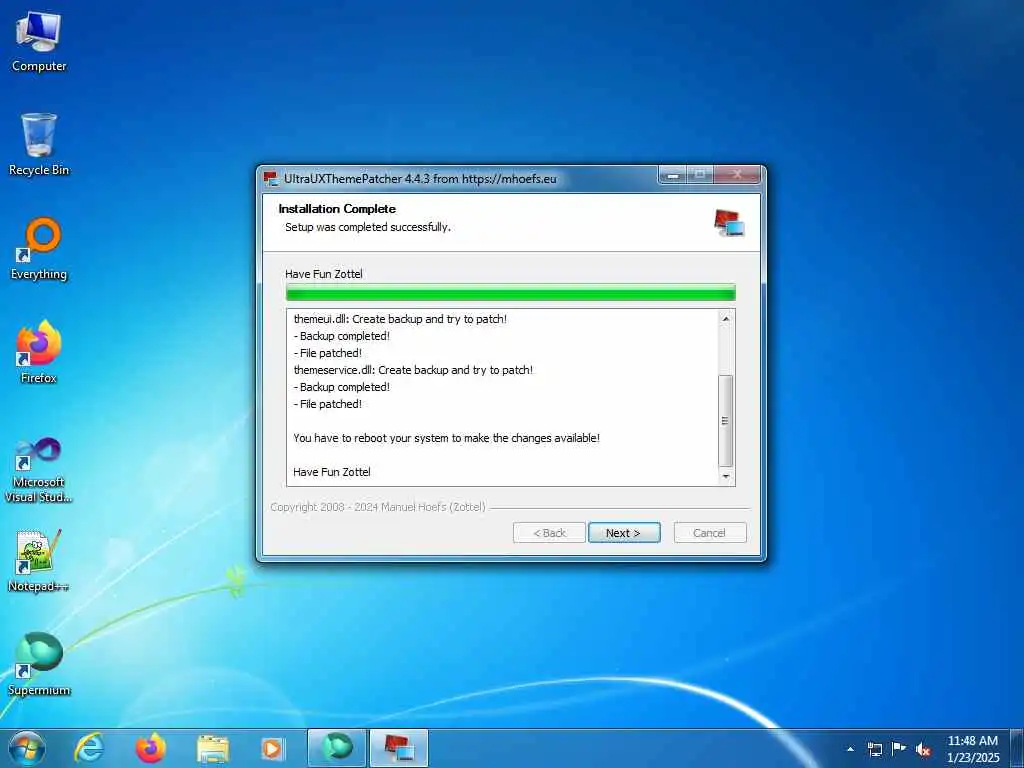Click the Show Desktop strip at taskbar end

click(1017, 748)
